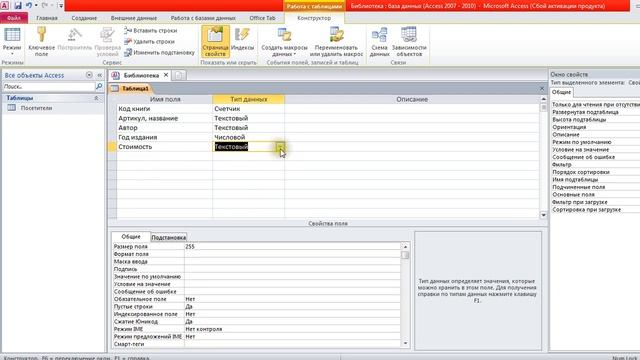Click the Автор field name cell
640x360 pixels.
coord(164,128)
